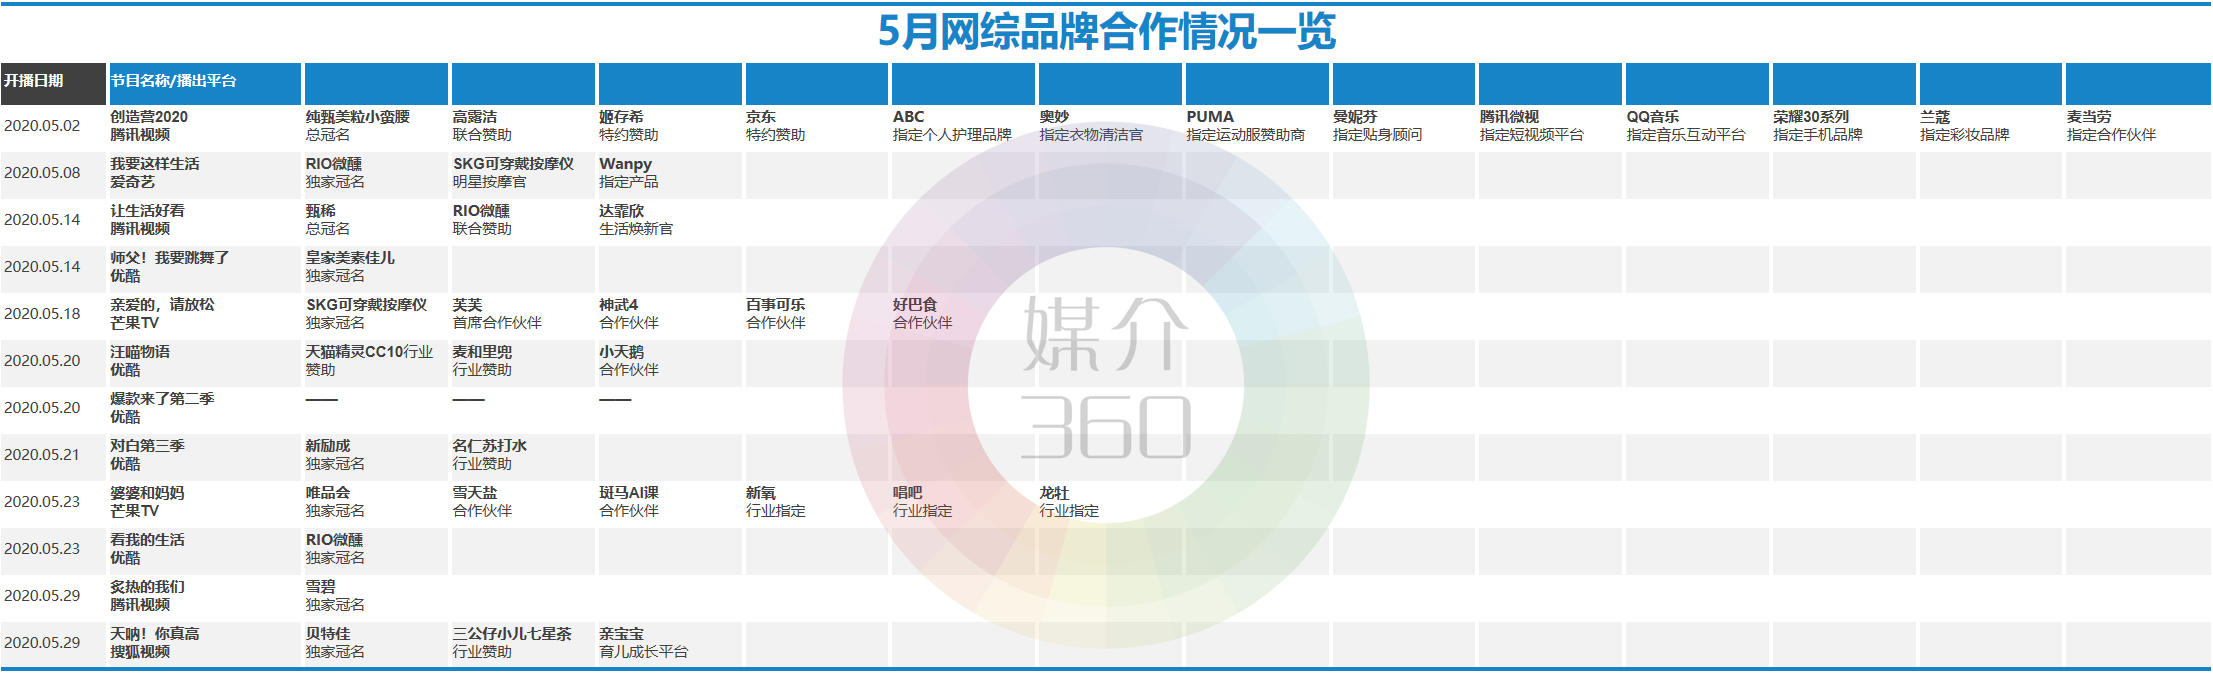The height and width of the screenshot is (673, 2213).
Task: Click the 开播日期 column header
Action: (53, 83)
